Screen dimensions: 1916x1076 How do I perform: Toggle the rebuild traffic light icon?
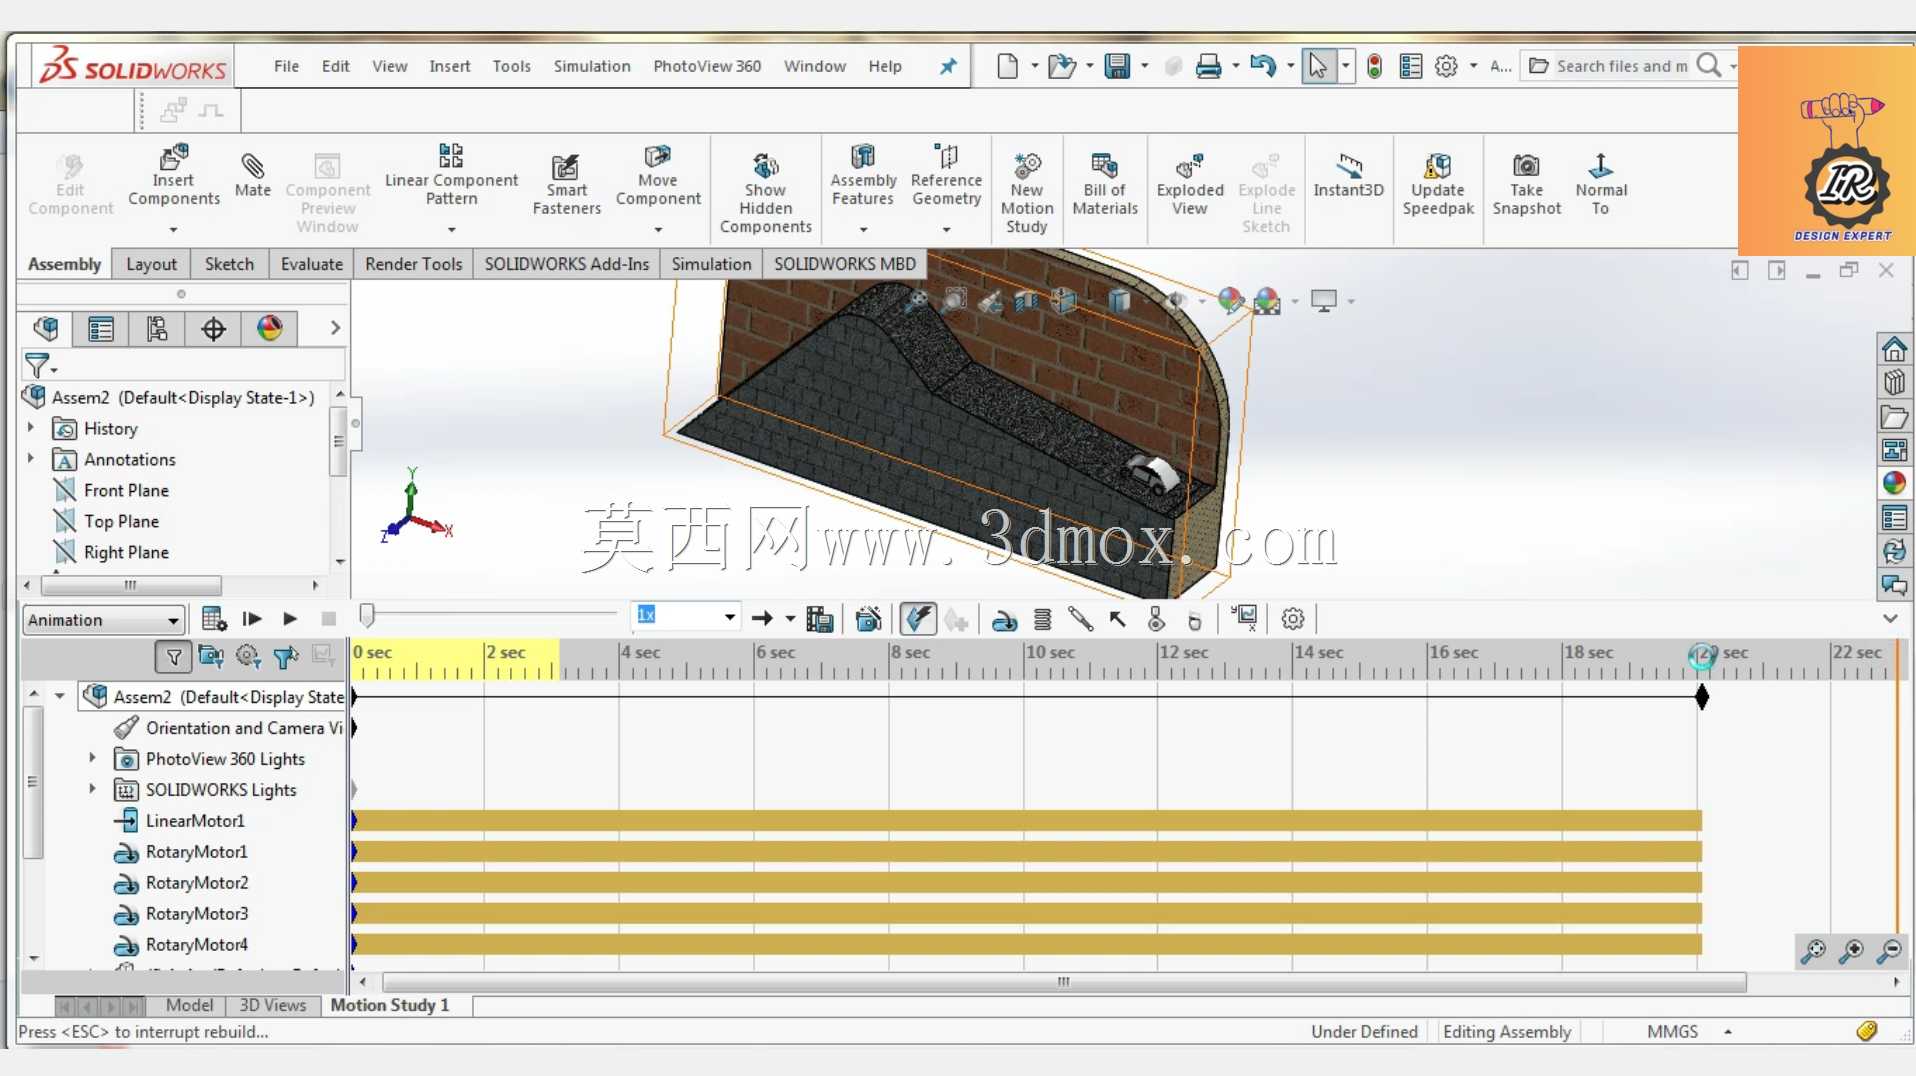[1375, 66]
